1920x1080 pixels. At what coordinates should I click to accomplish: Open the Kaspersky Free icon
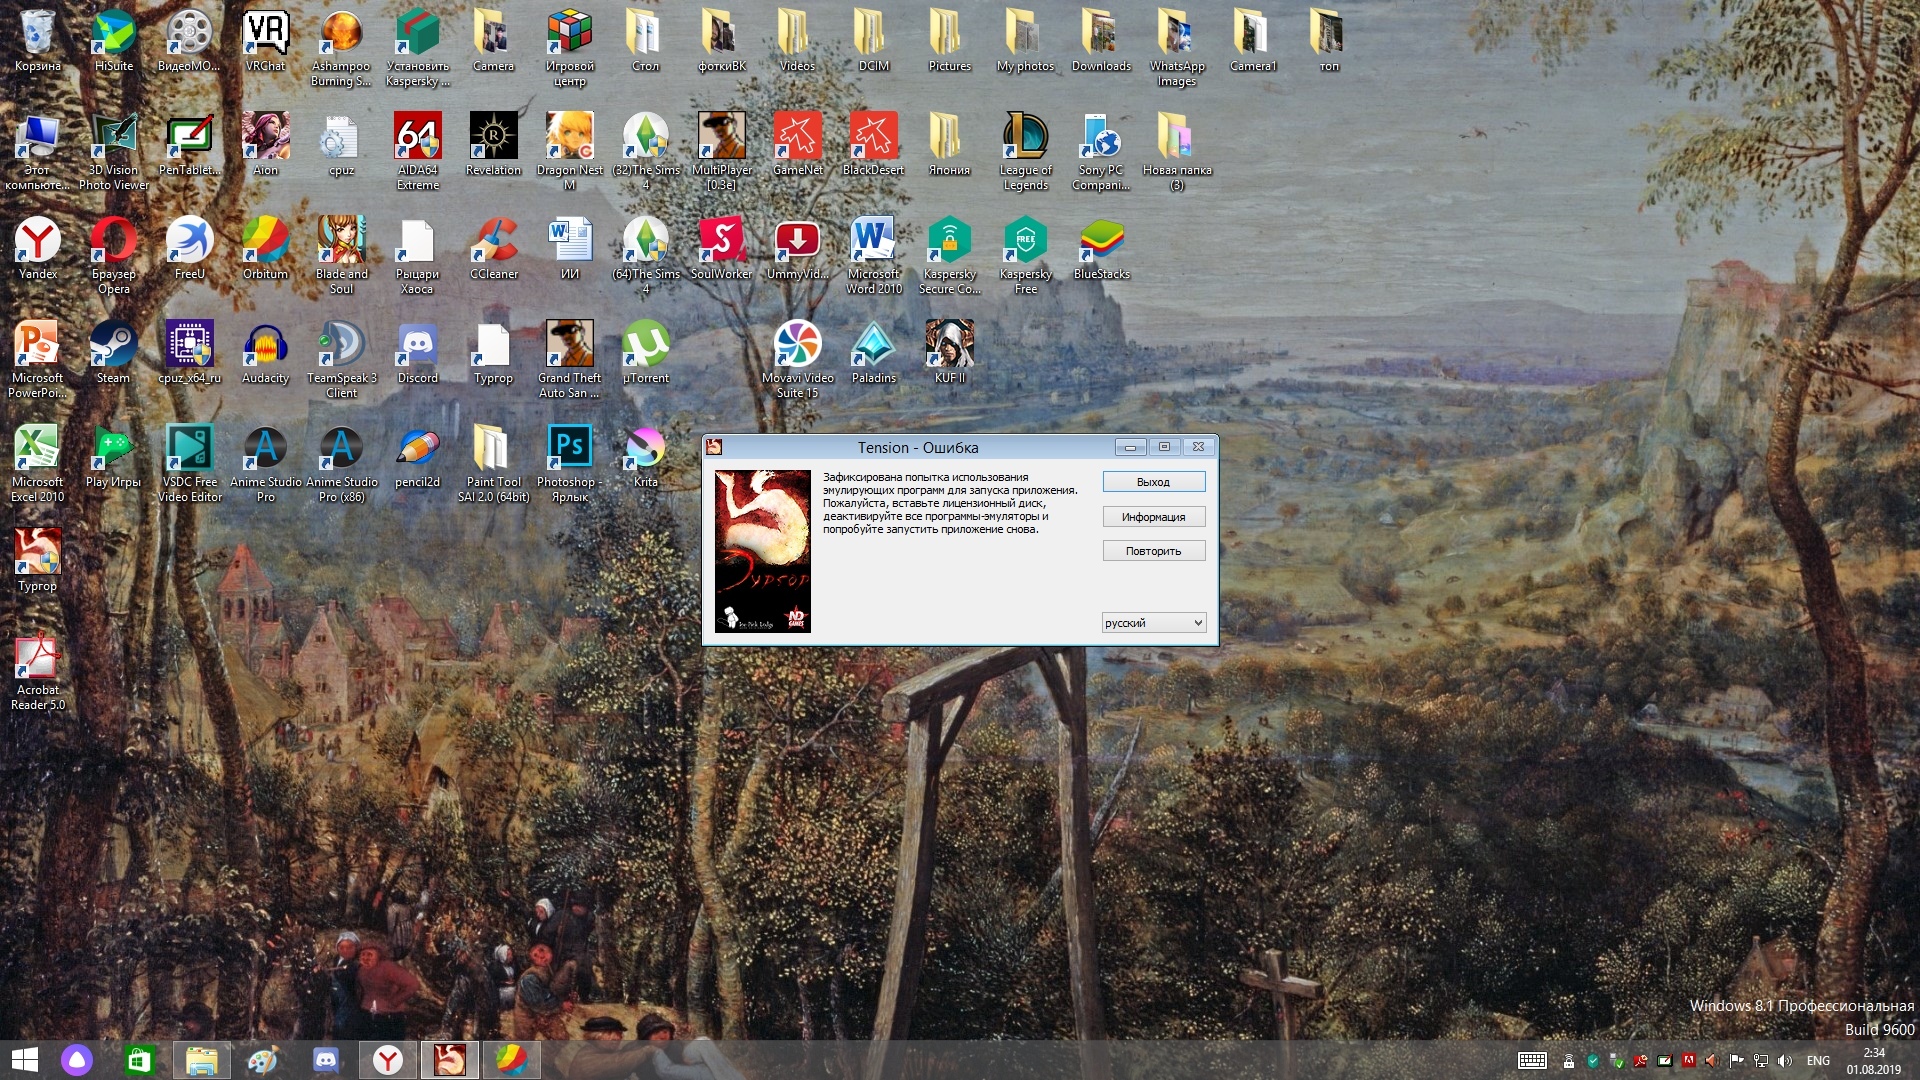click(x=1025, y=254)
